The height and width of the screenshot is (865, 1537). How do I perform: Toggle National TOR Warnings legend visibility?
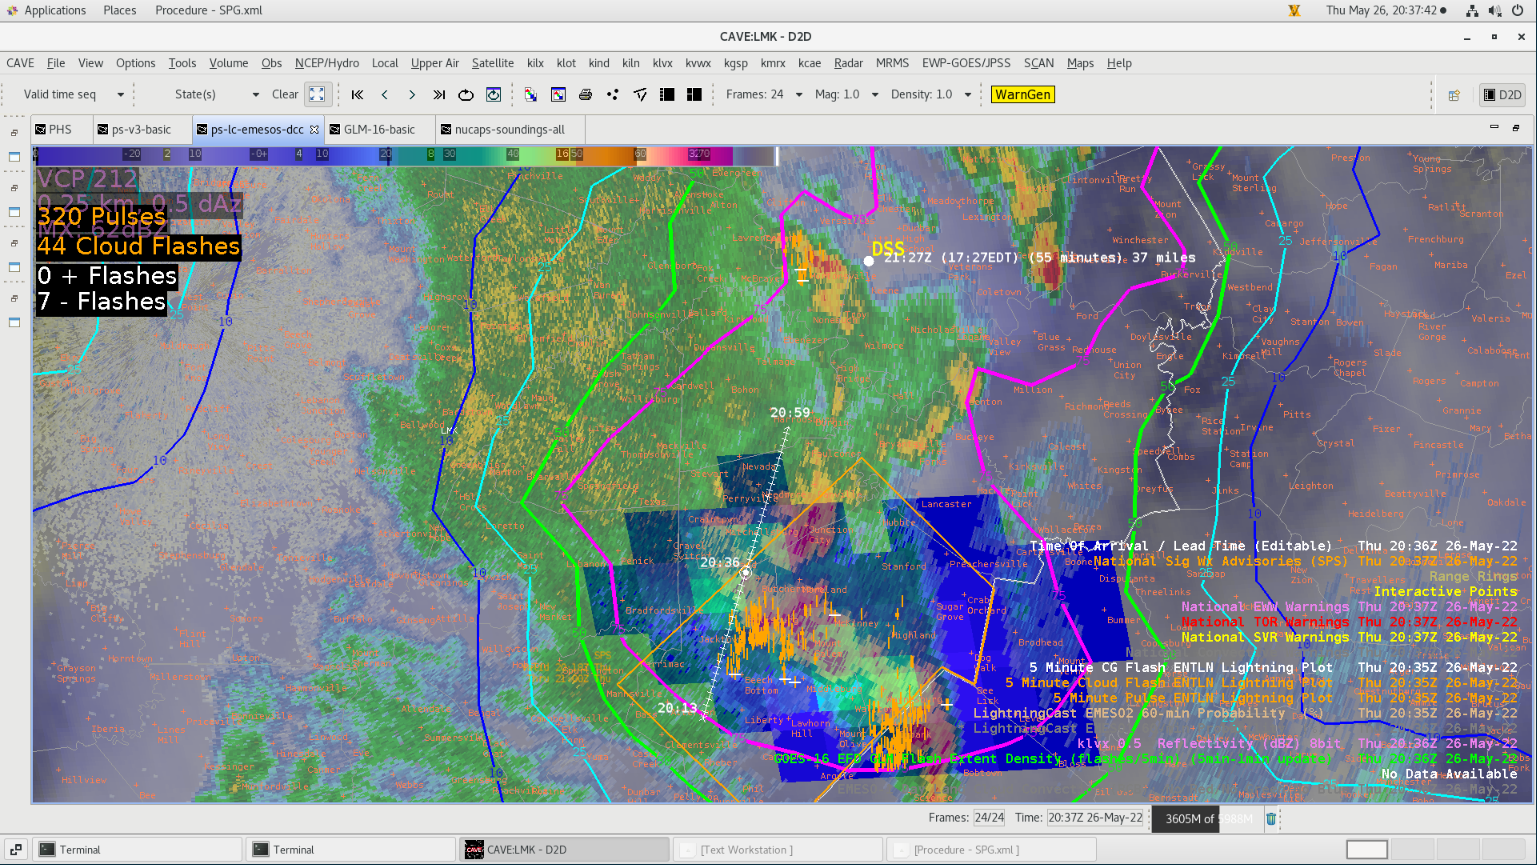pos(1264,622)
